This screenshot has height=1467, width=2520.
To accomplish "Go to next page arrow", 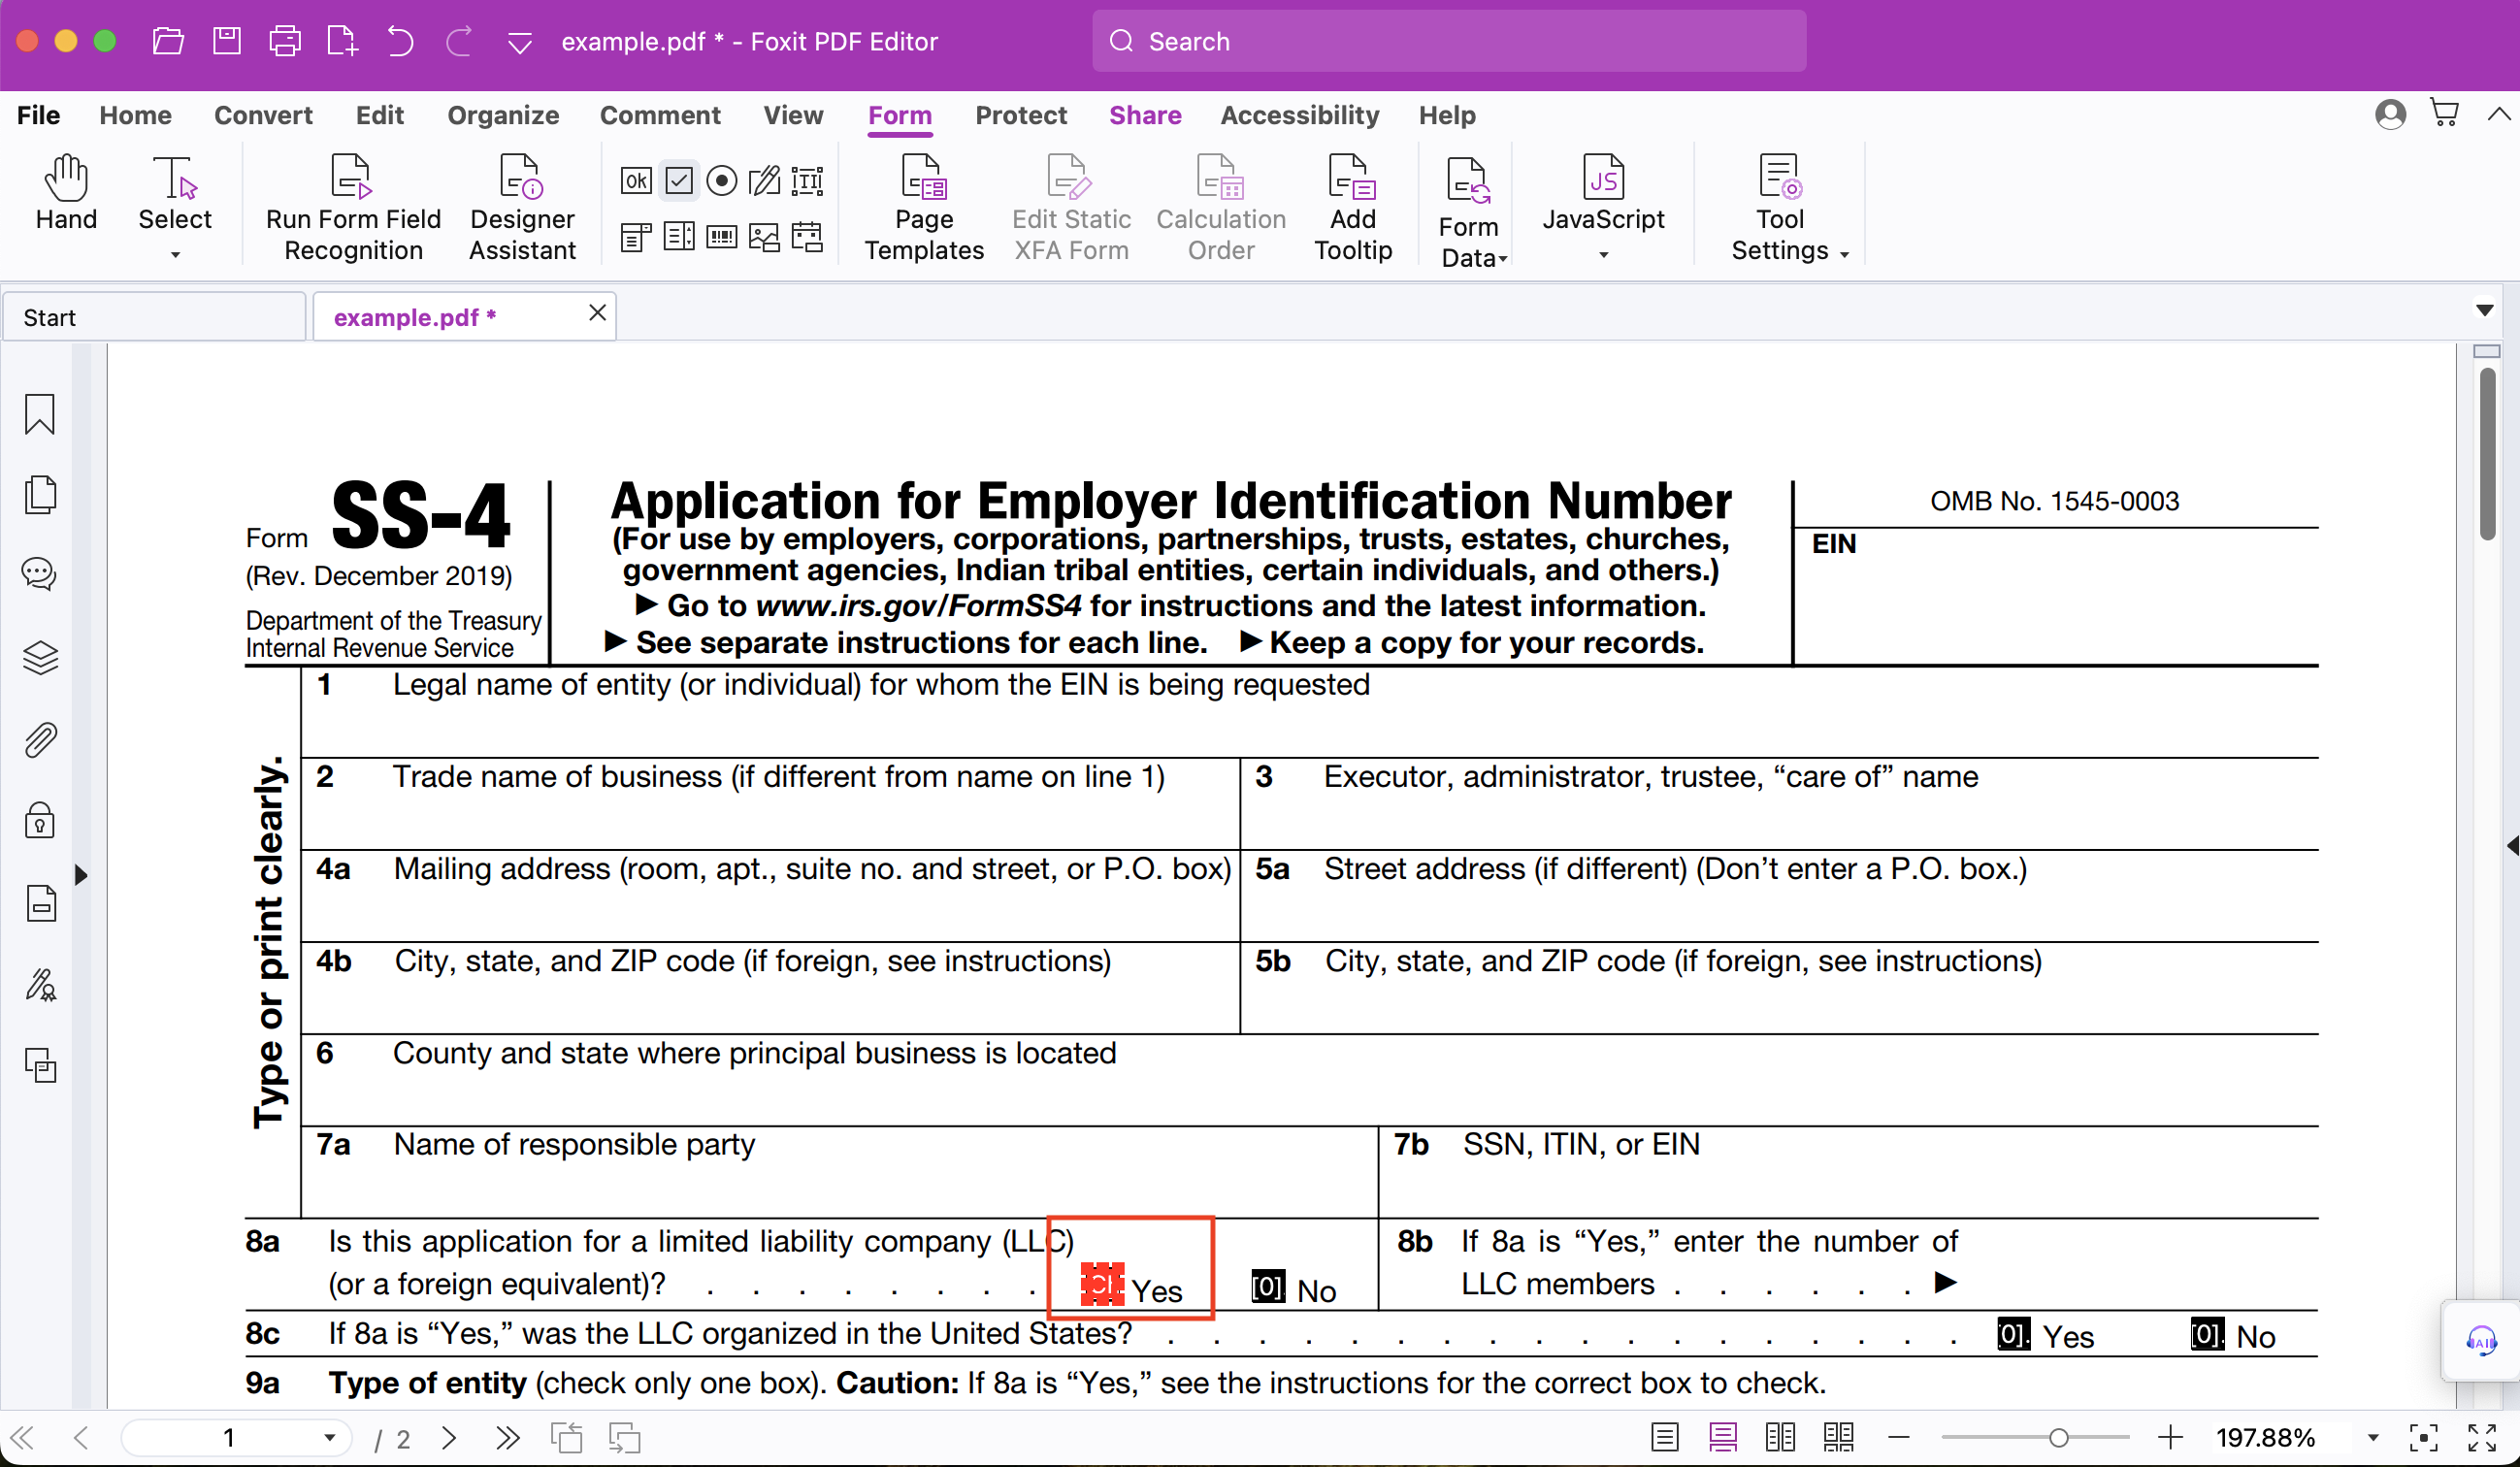I will [449, 1437].
